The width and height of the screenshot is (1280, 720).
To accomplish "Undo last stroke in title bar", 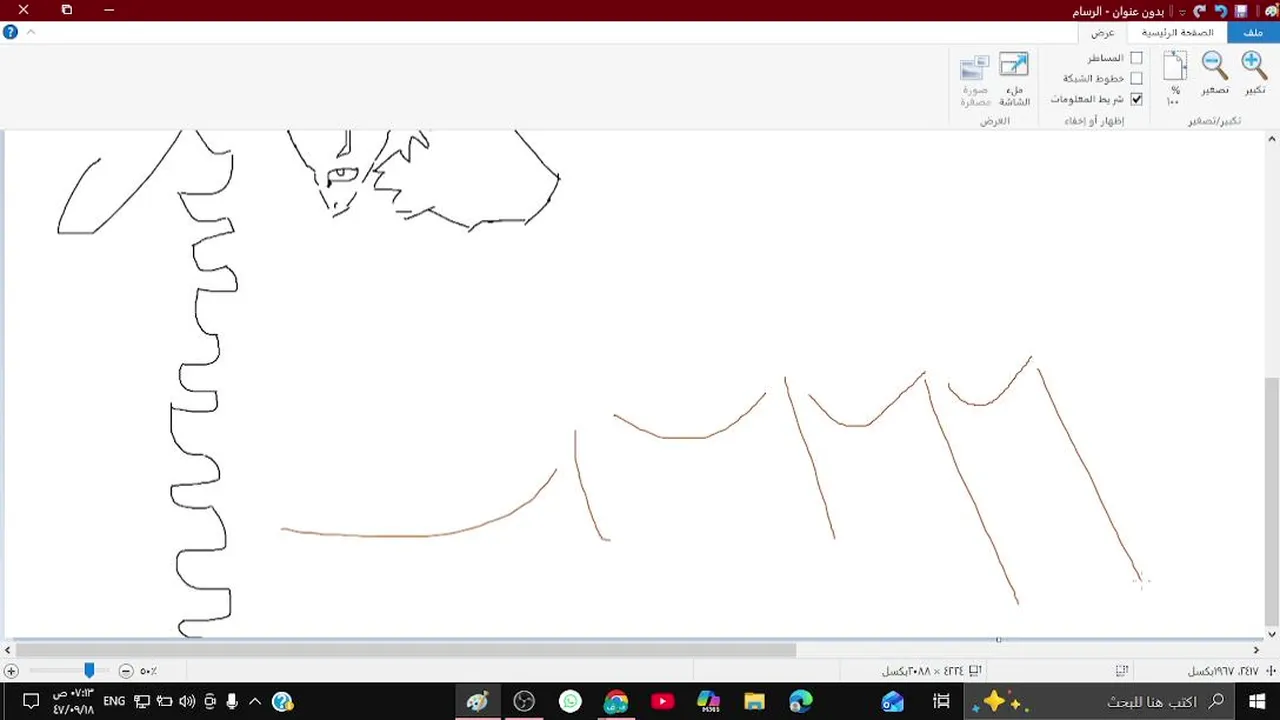I will click(1220, 11).
